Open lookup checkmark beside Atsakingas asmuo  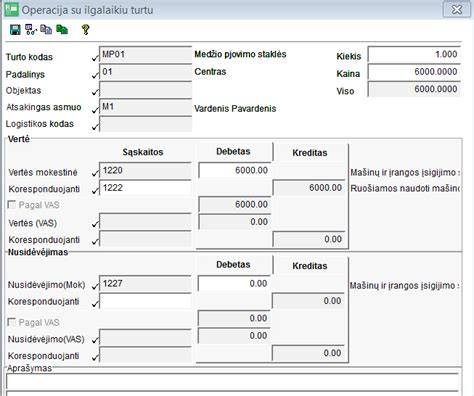click(95, 109)
